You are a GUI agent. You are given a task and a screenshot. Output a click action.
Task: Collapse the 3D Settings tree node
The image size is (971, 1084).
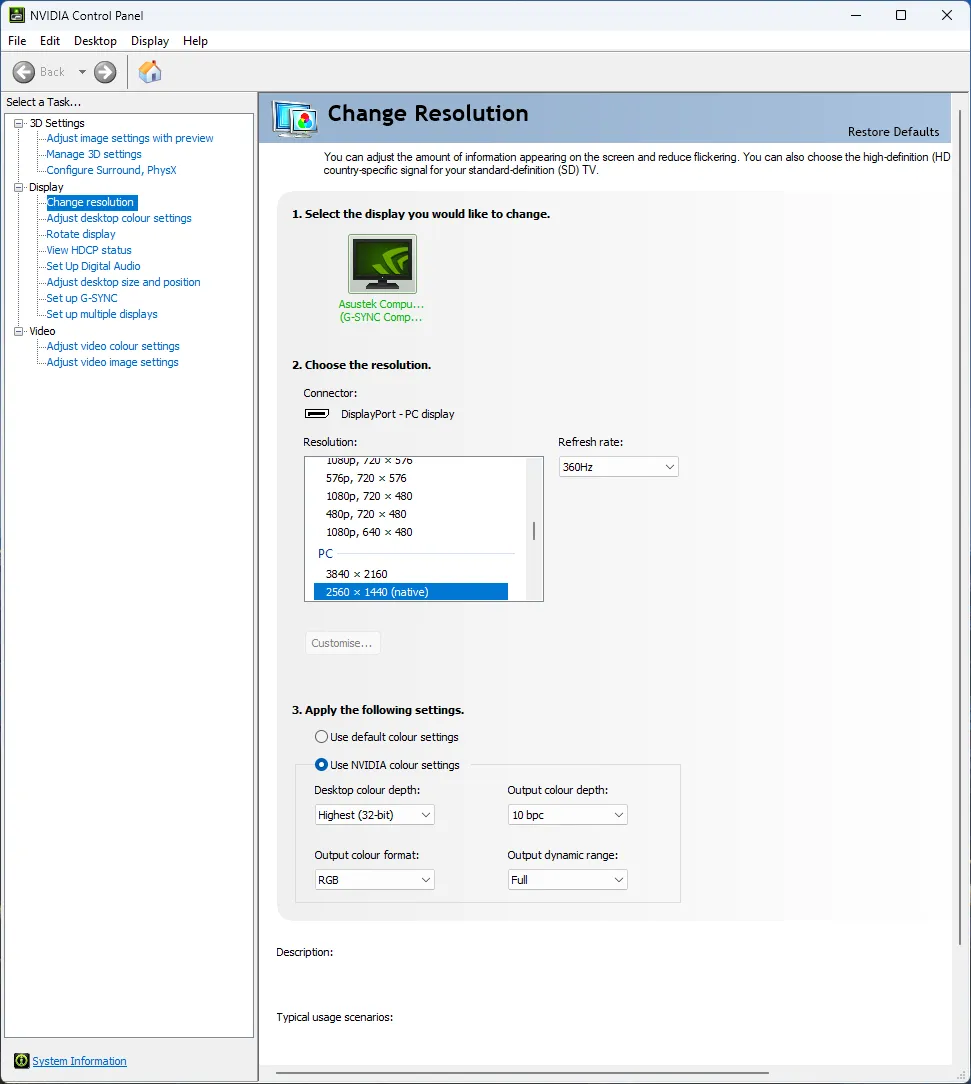click(x=18, y=123)
